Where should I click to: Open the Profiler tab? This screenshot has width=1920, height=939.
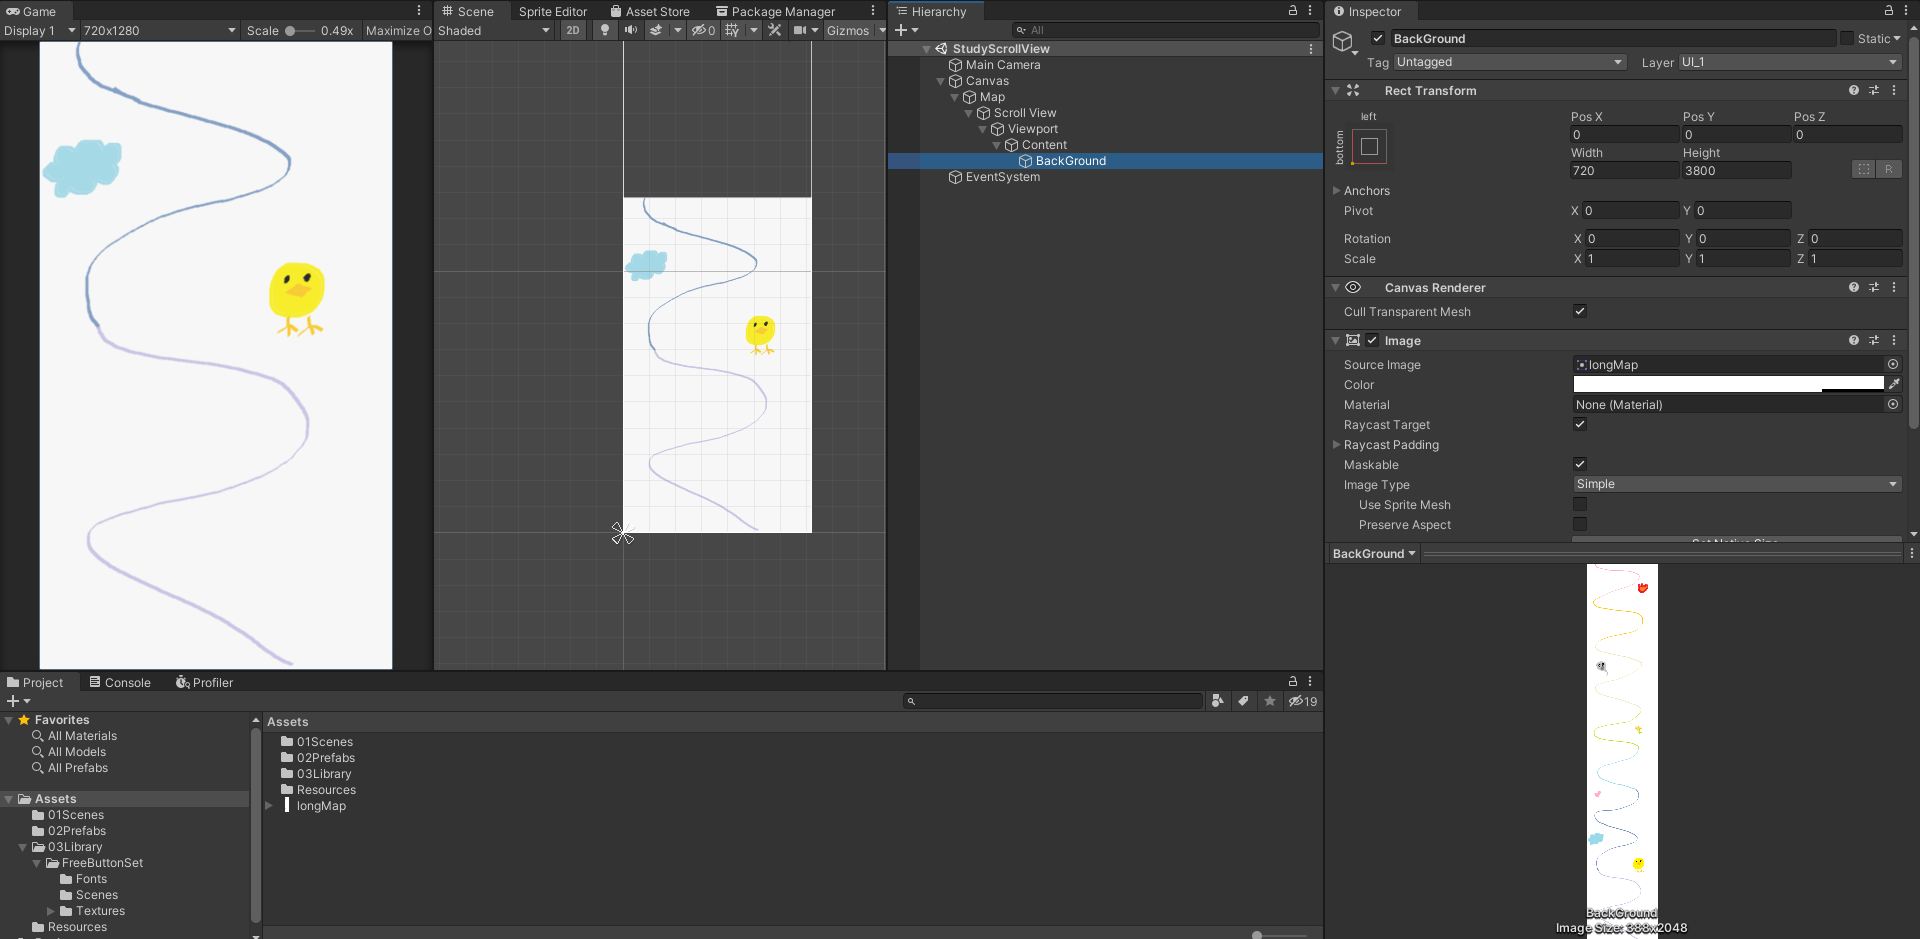point(204,682)
